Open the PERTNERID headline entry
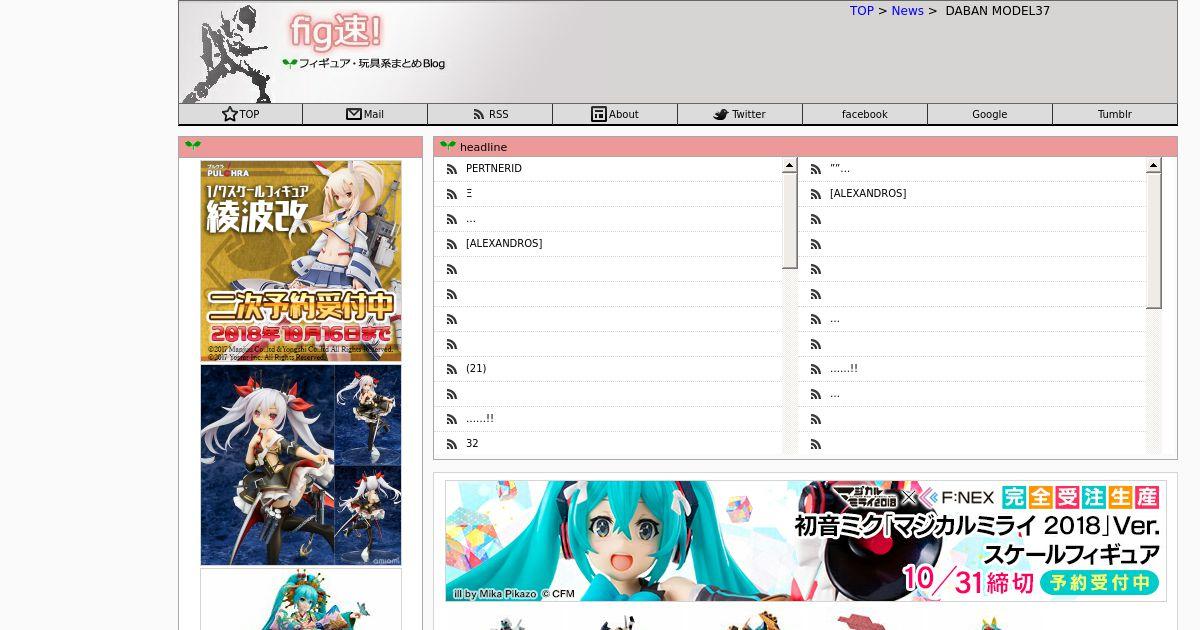This screenshot has width=1200, height=630. pyautogui.click(x=494, y=169)
